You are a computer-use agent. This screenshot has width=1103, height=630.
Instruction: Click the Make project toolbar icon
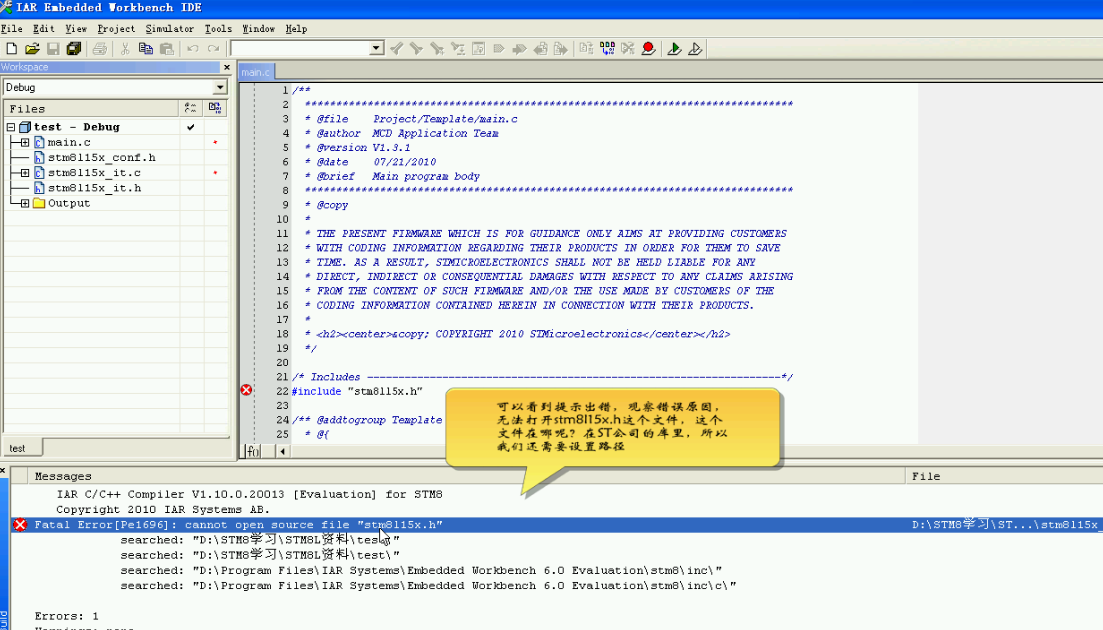607,49
